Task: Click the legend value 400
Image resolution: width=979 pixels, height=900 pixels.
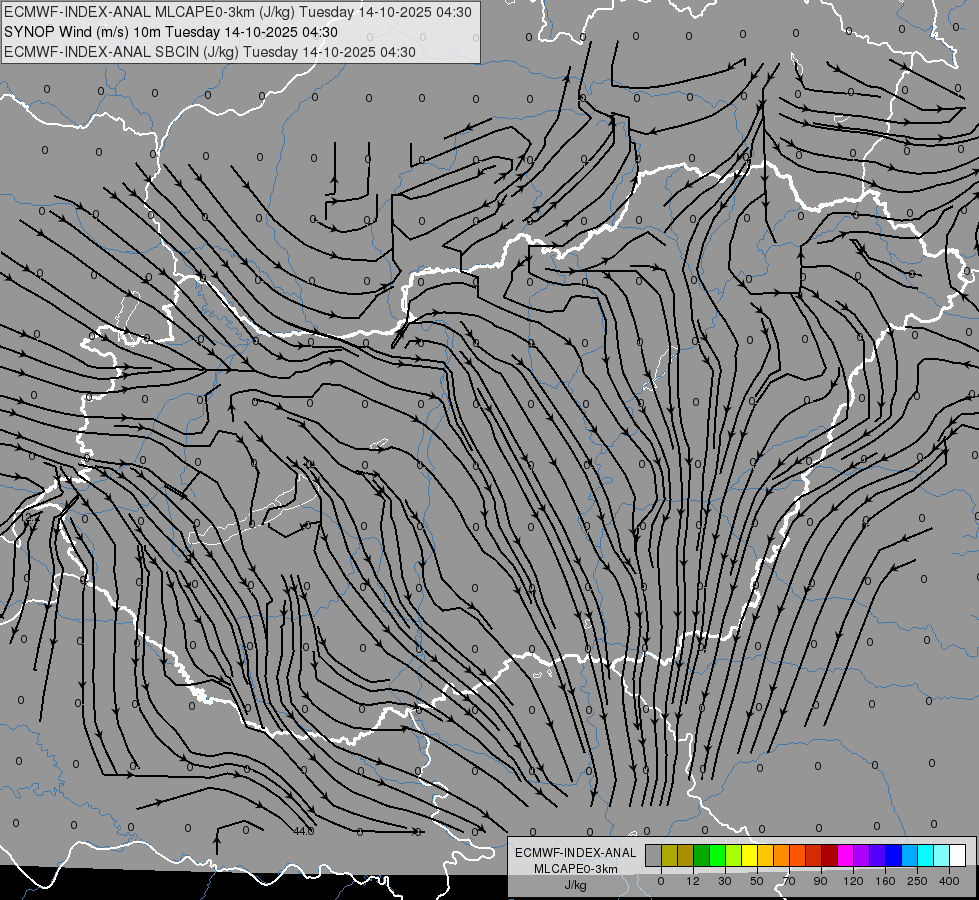Action: tap(949, 881)
